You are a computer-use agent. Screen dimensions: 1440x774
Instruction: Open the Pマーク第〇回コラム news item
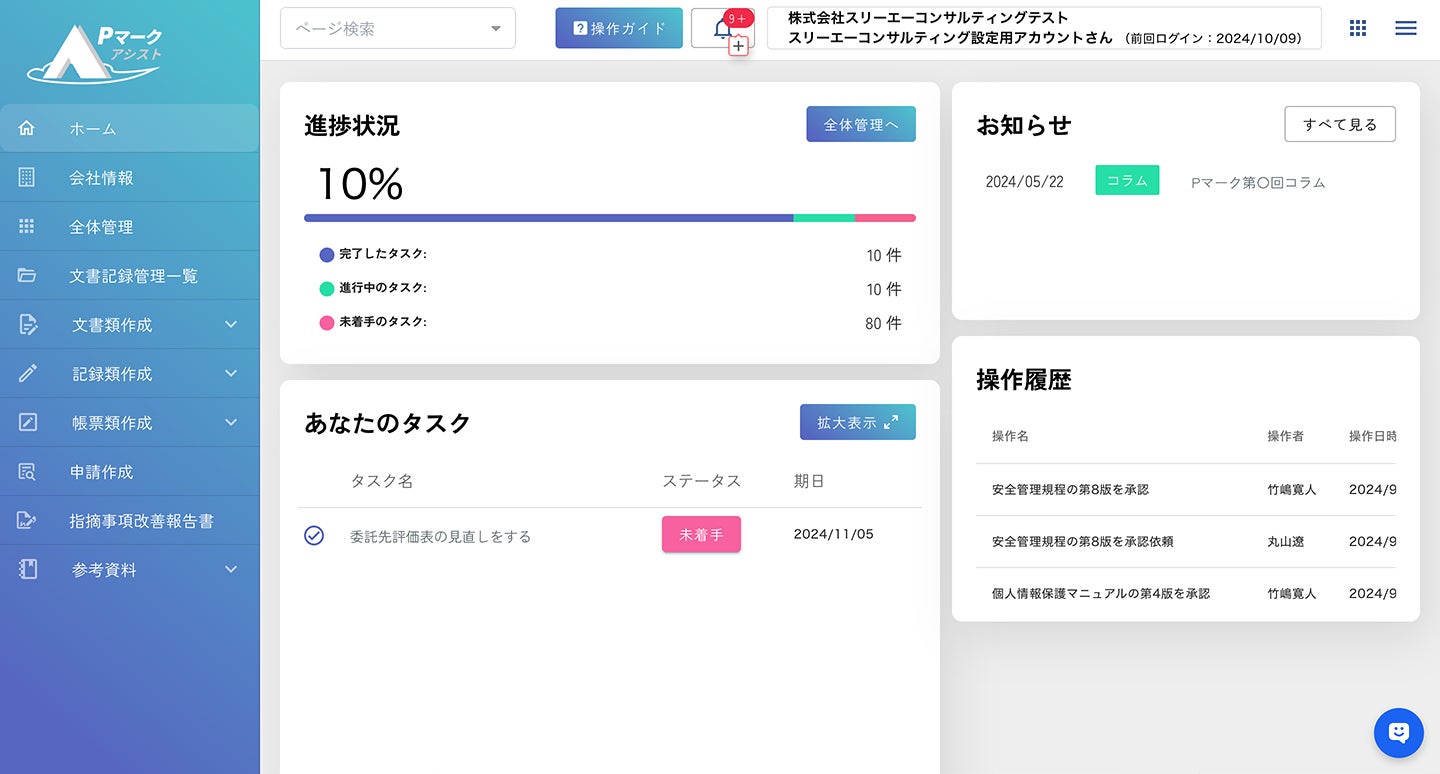click(1257, 183)
